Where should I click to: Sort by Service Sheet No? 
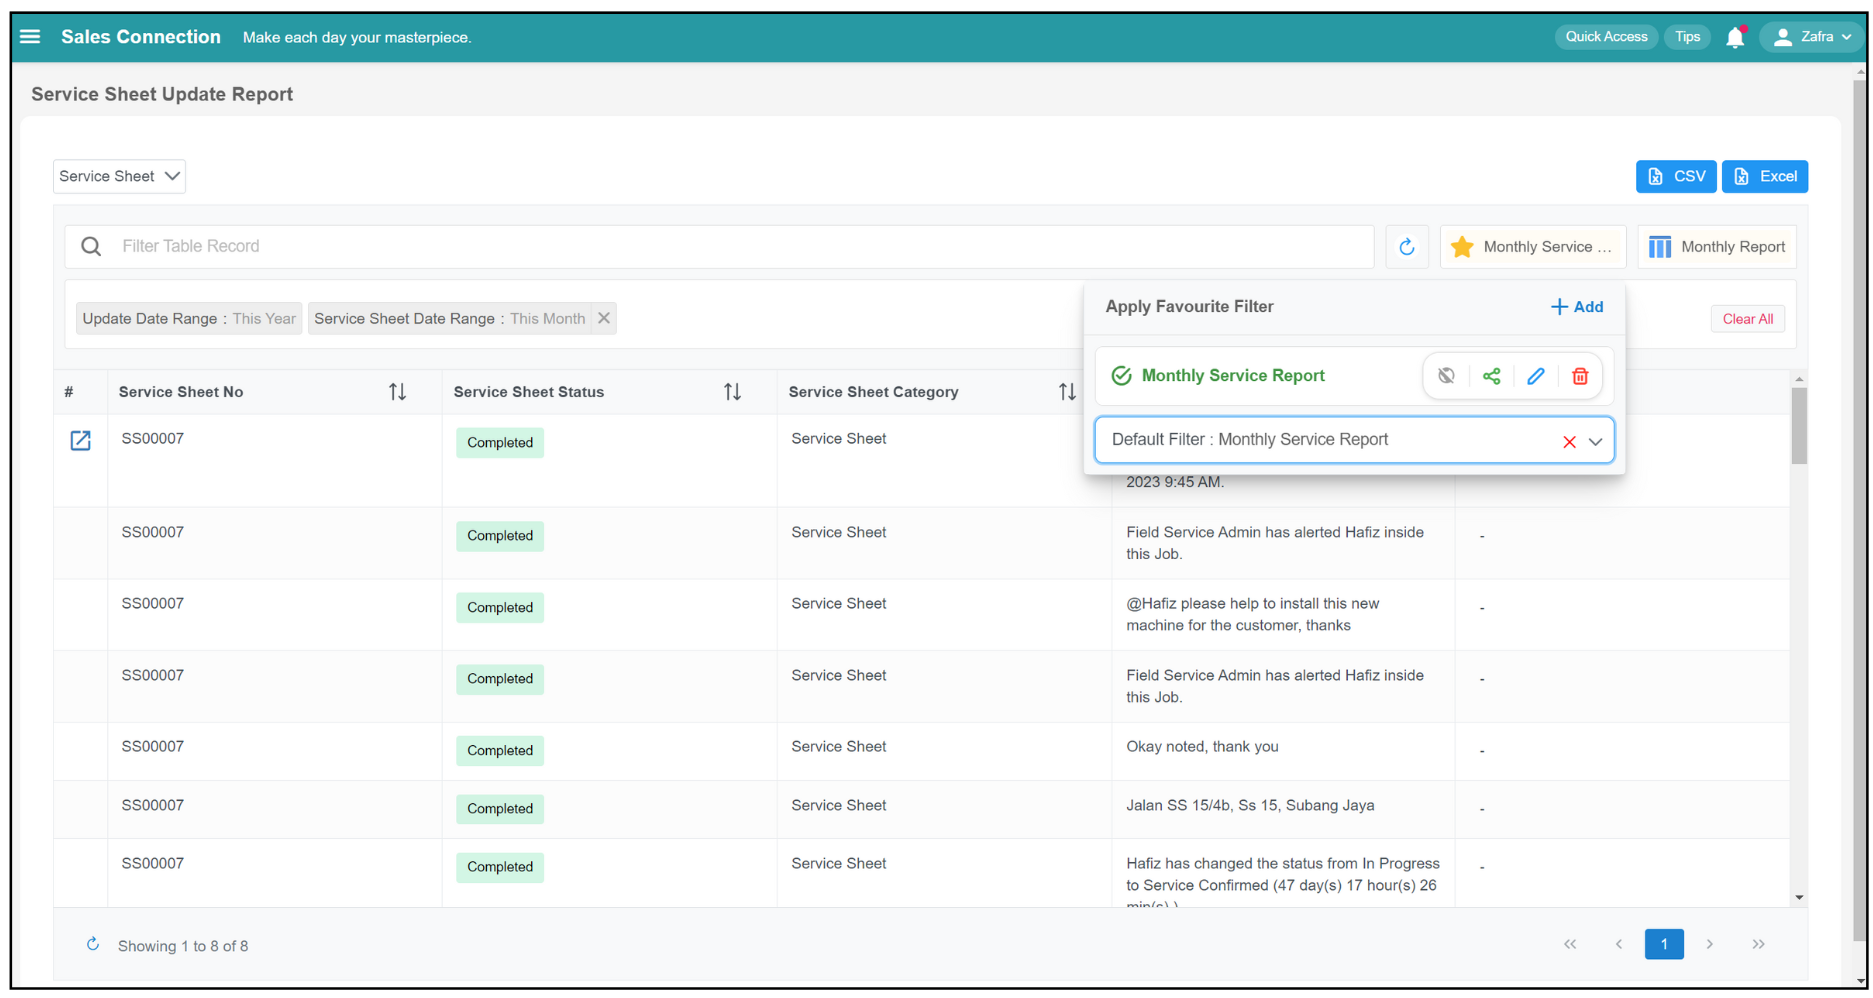point(397,392)
